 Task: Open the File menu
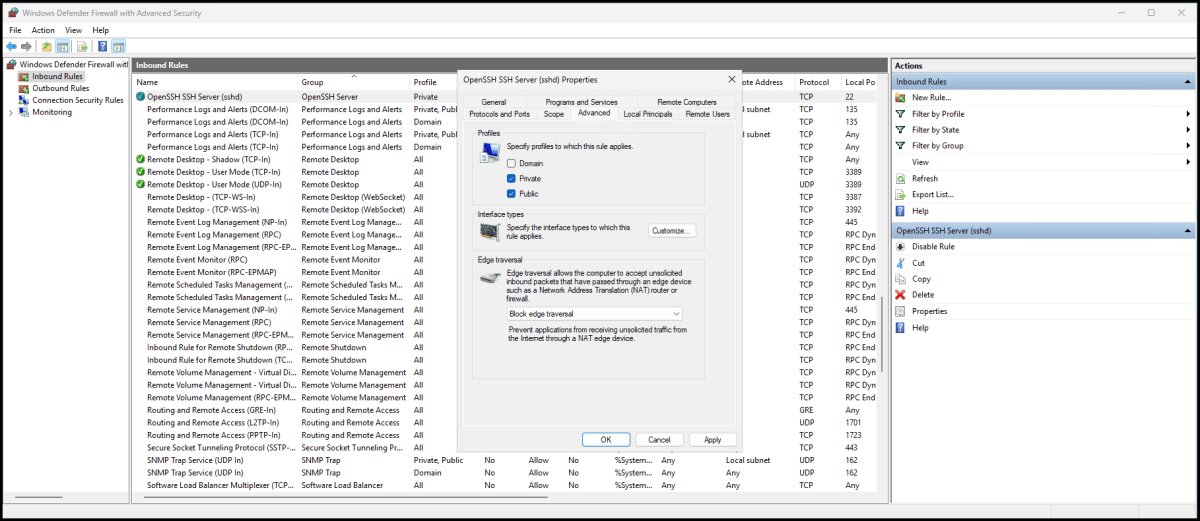[x=15, y=30]
